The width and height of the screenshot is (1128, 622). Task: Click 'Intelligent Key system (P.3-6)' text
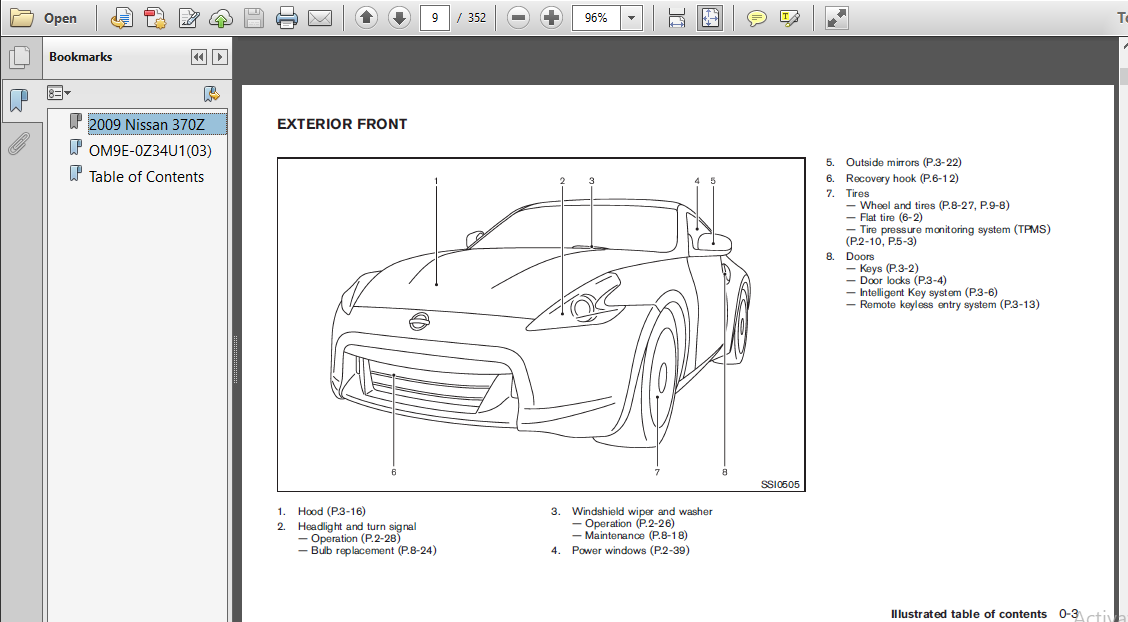click(929, 293)
